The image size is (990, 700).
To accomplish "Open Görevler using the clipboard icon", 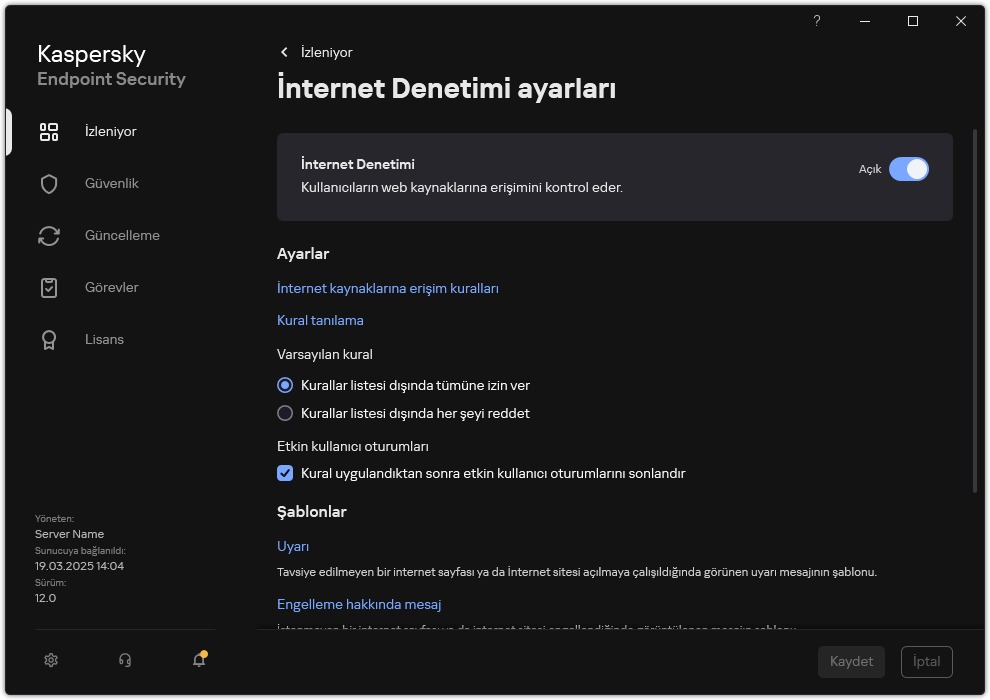I will click(48, 287).
